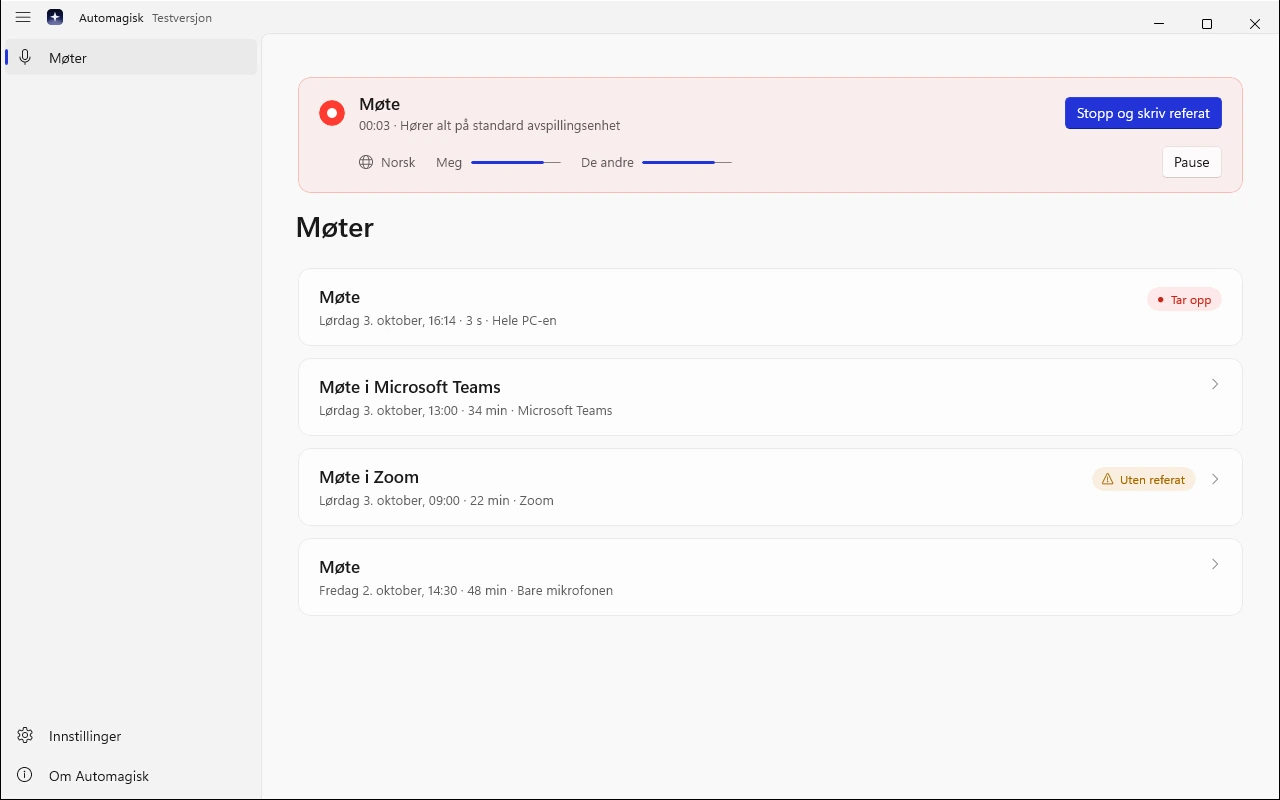Click the info icon for Om Automagisk
This screenshot has width=1280, height=800.
pyautogui.click(x=26, y=776)
